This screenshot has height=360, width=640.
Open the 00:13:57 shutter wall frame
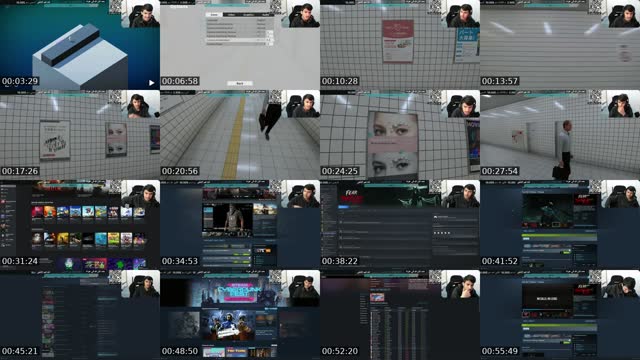click(x=560, y=45)
